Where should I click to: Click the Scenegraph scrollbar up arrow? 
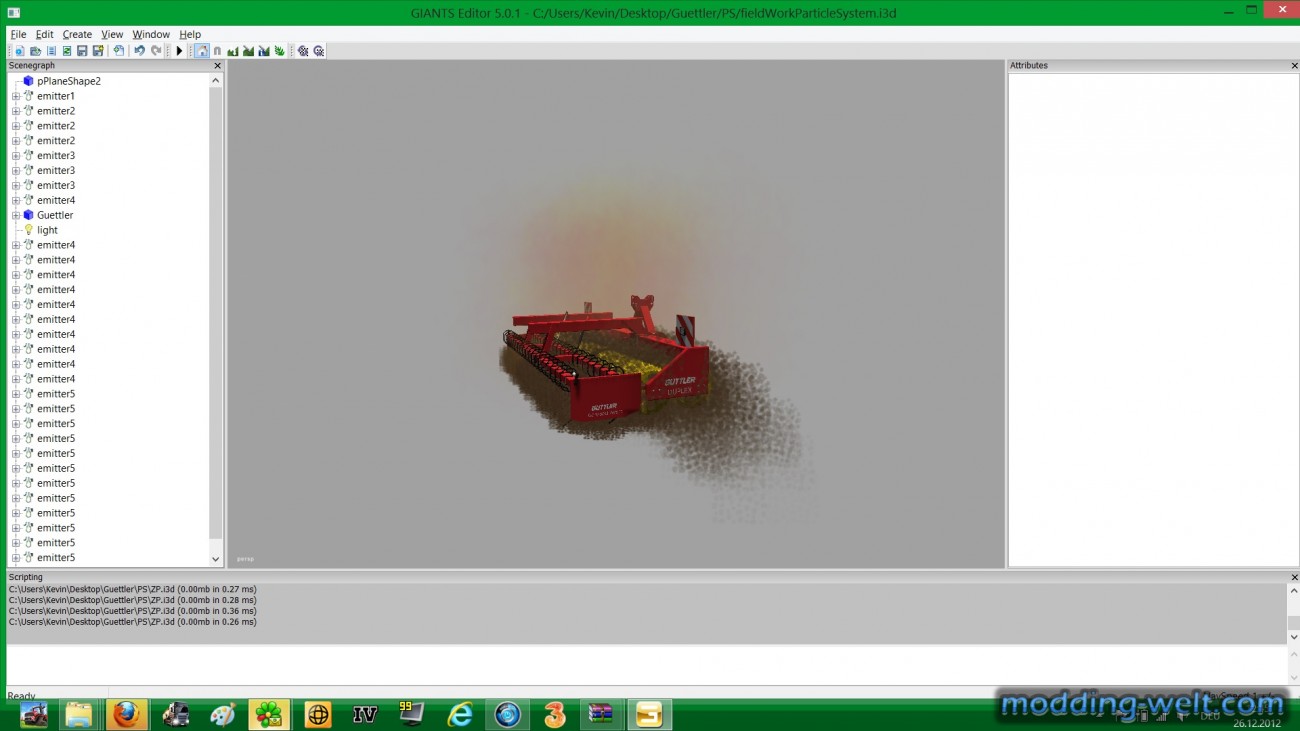coord(216,81)
